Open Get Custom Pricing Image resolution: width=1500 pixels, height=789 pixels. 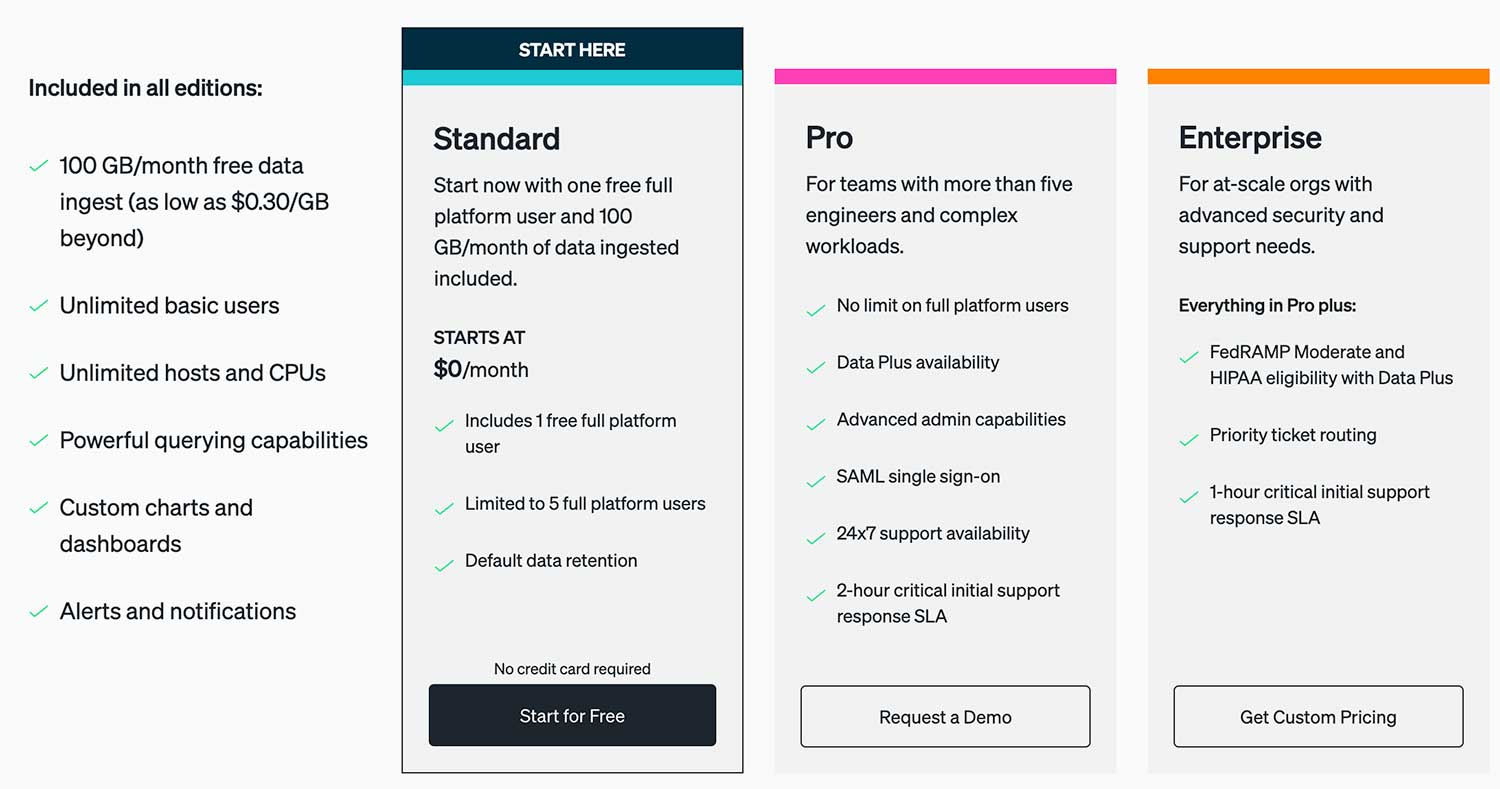point(1318,716)
